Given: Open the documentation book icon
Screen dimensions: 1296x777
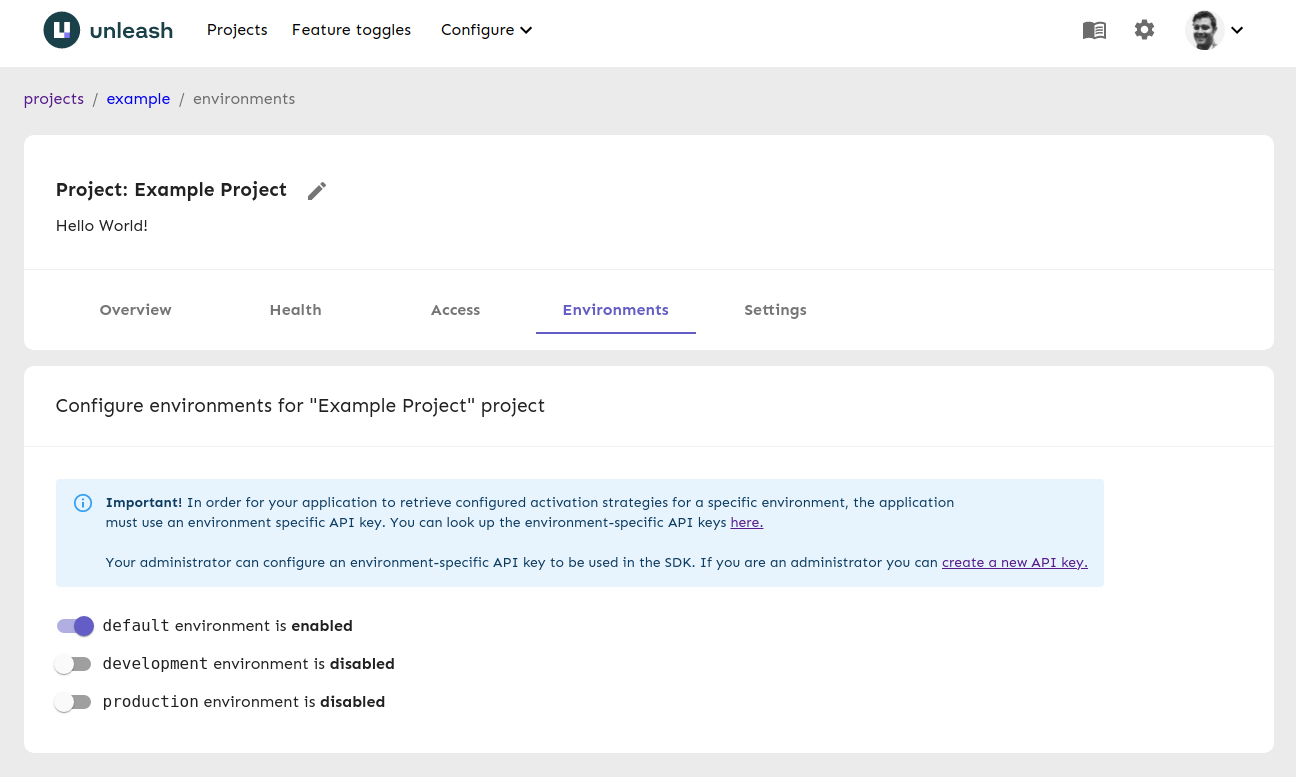Looking at the screenshot, I should (1094, 30).
